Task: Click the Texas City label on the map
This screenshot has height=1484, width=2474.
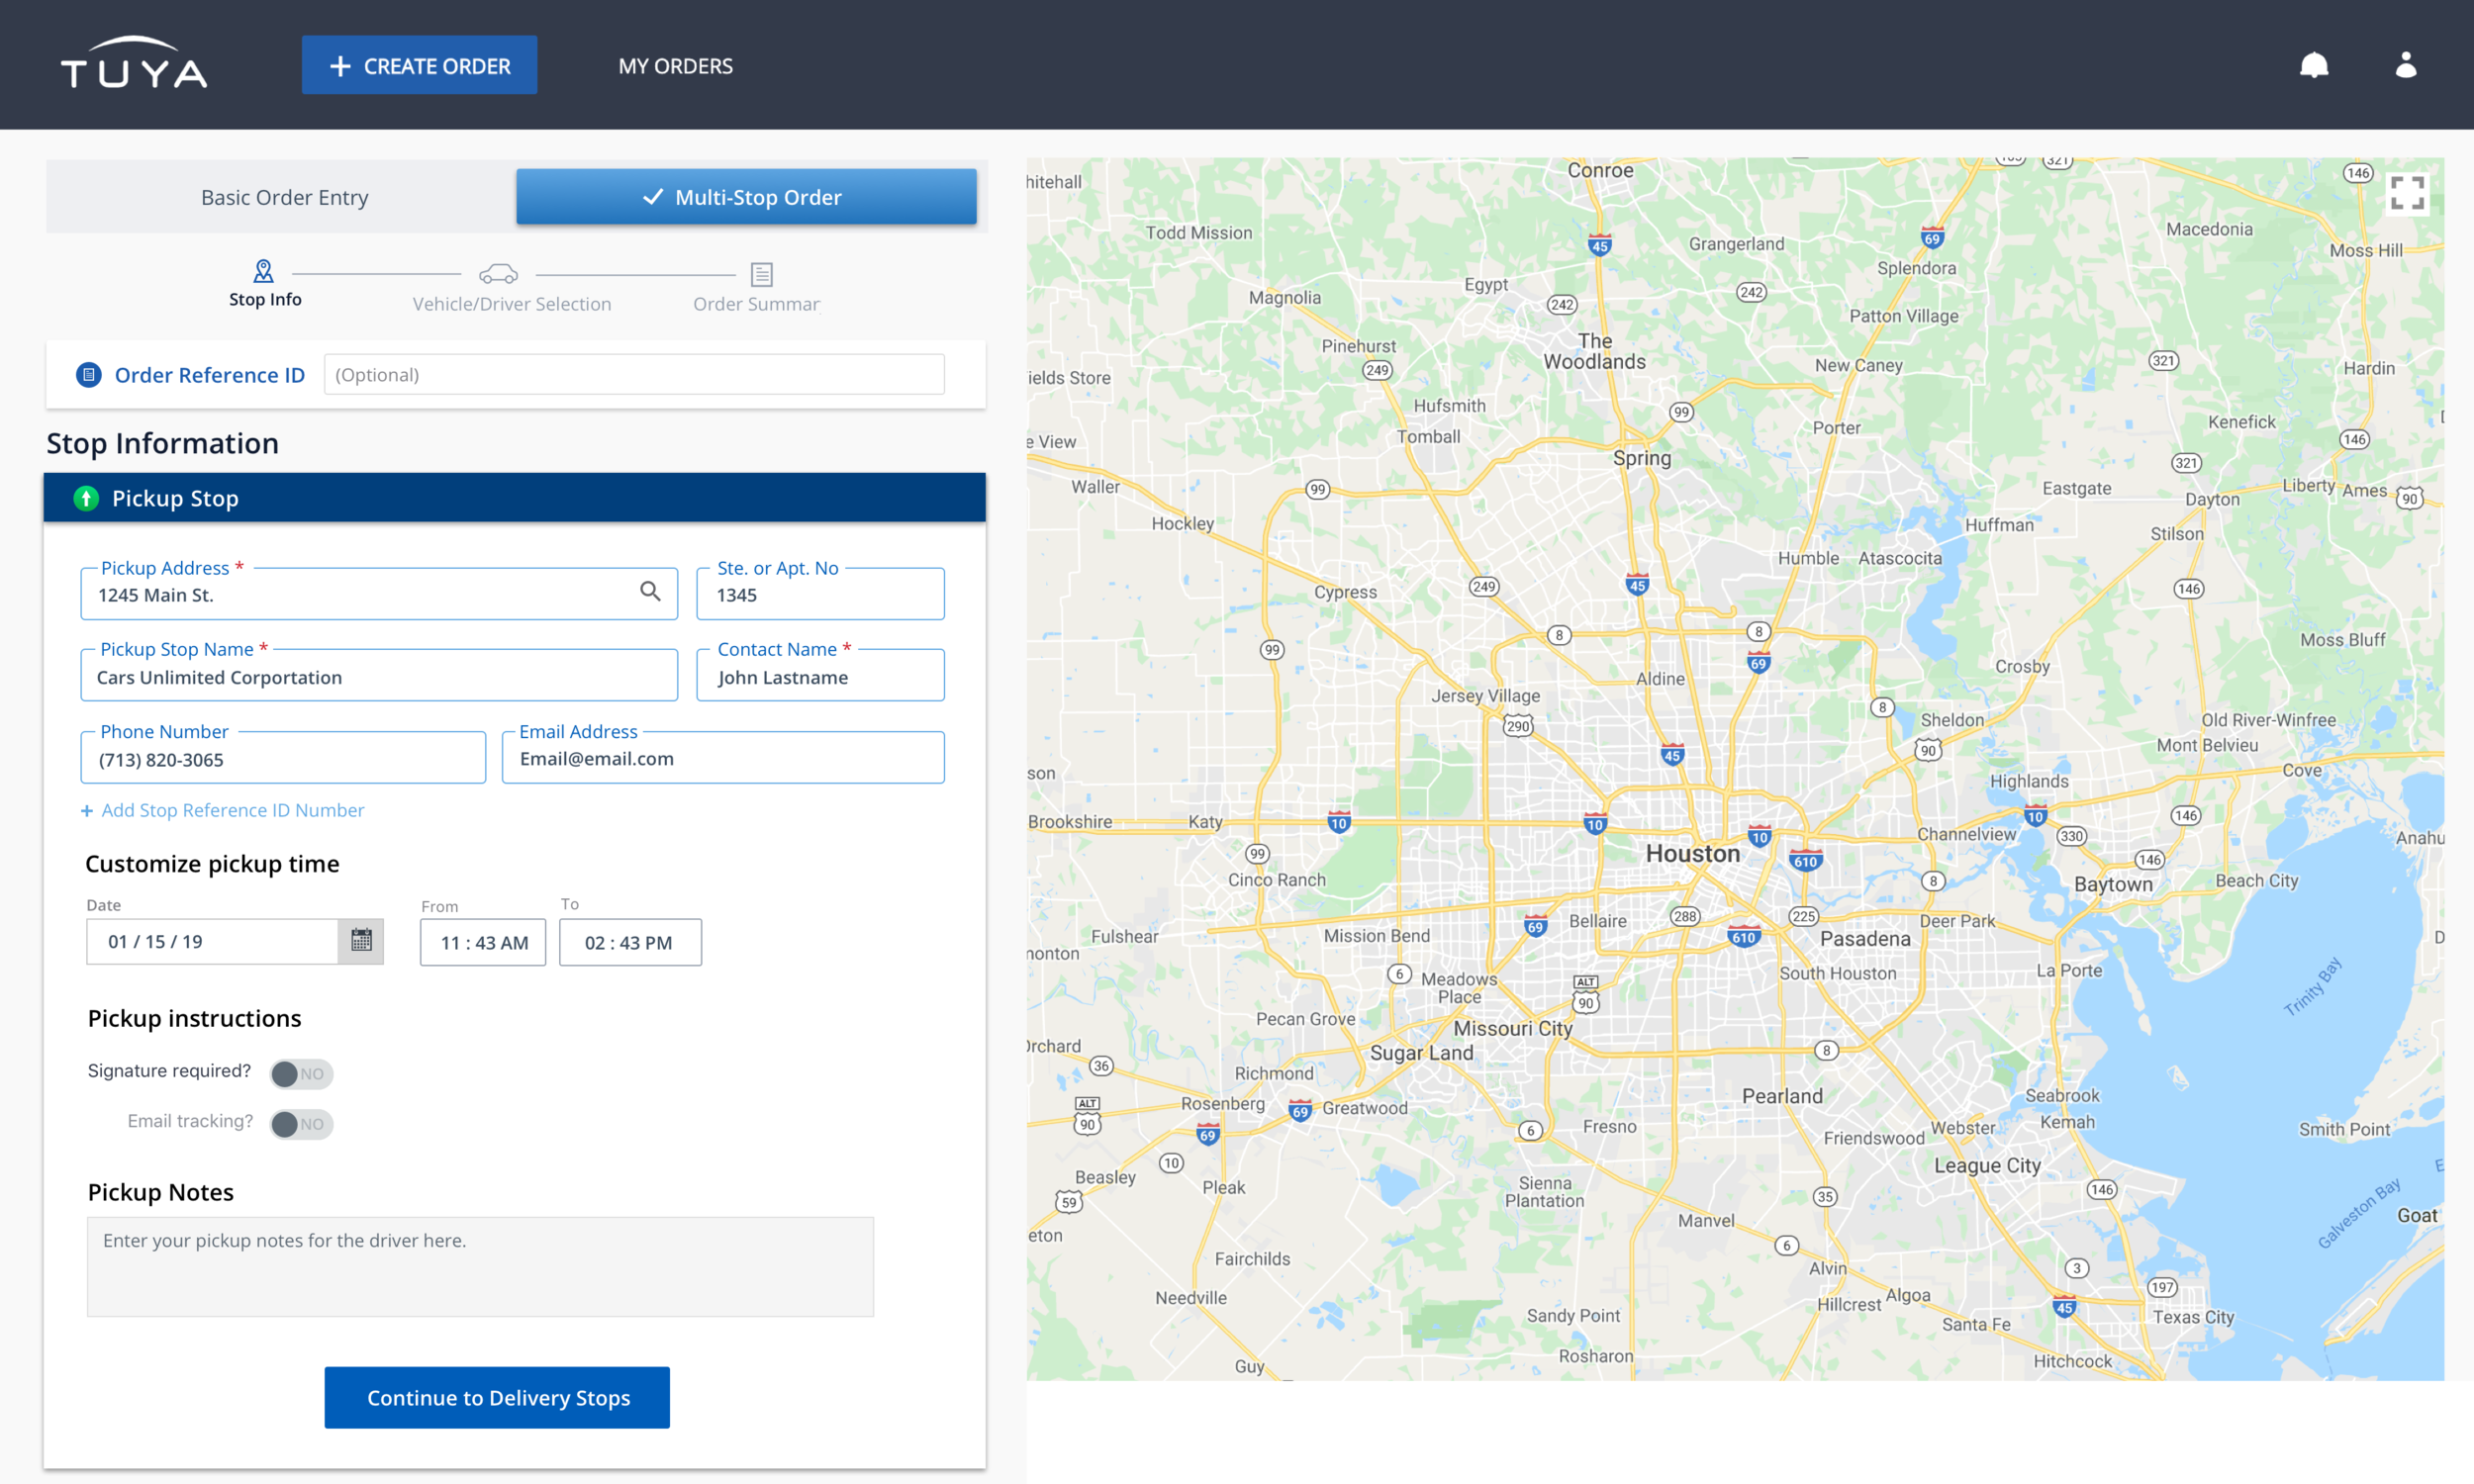Action: (2193, 1317)
